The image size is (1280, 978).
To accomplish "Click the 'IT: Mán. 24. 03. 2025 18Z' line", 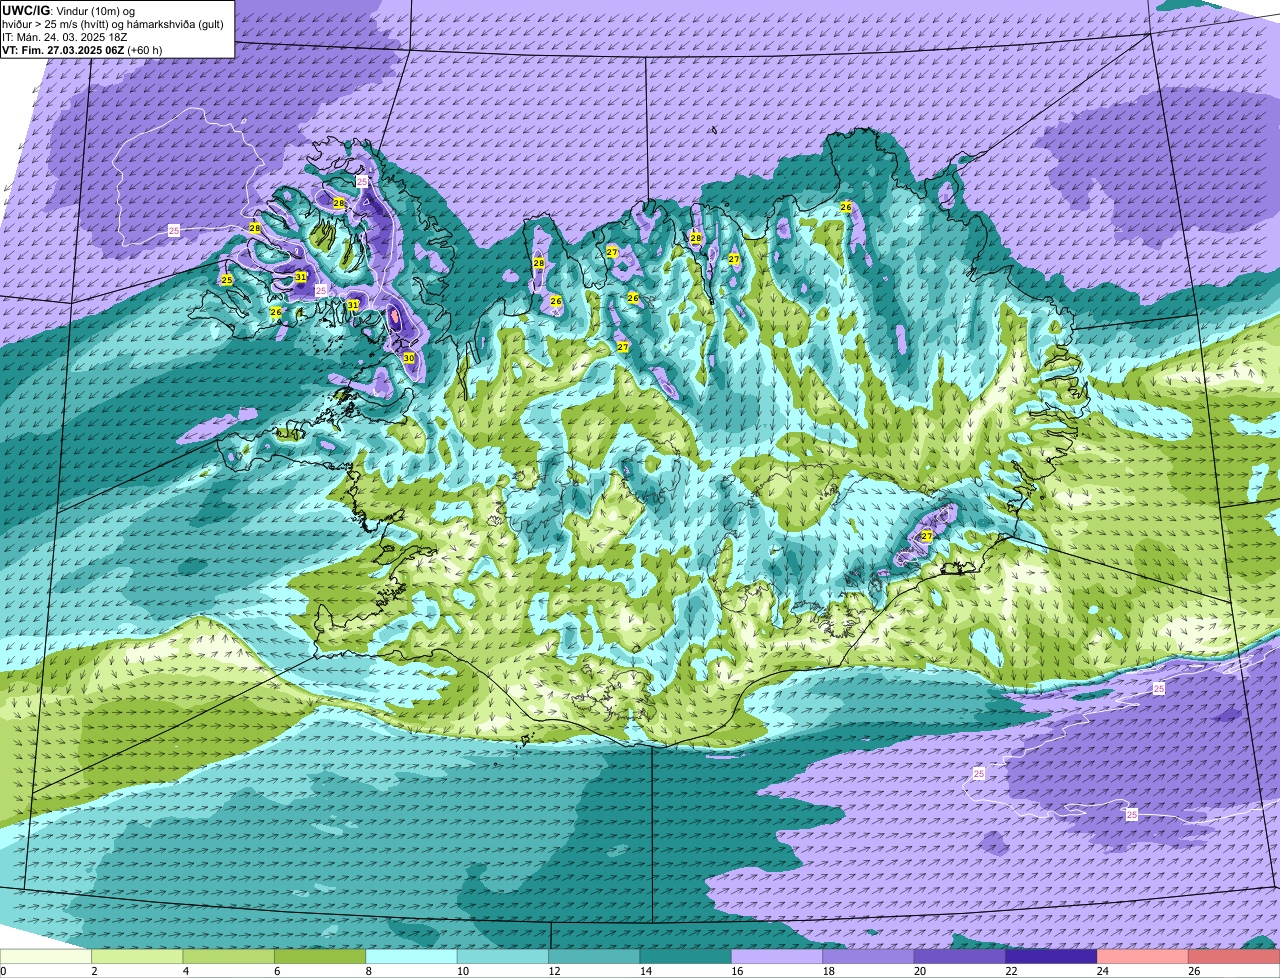I will point(64,37).
